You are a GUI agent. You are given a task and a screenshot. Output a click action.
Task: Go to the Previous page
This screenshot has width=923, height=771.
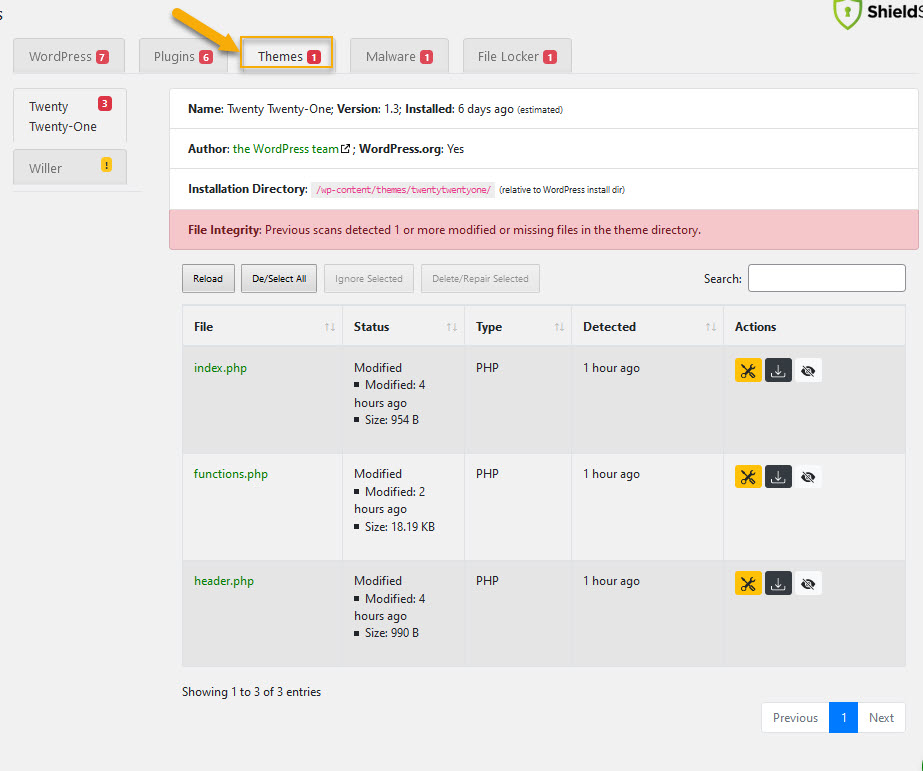(795, 717)
